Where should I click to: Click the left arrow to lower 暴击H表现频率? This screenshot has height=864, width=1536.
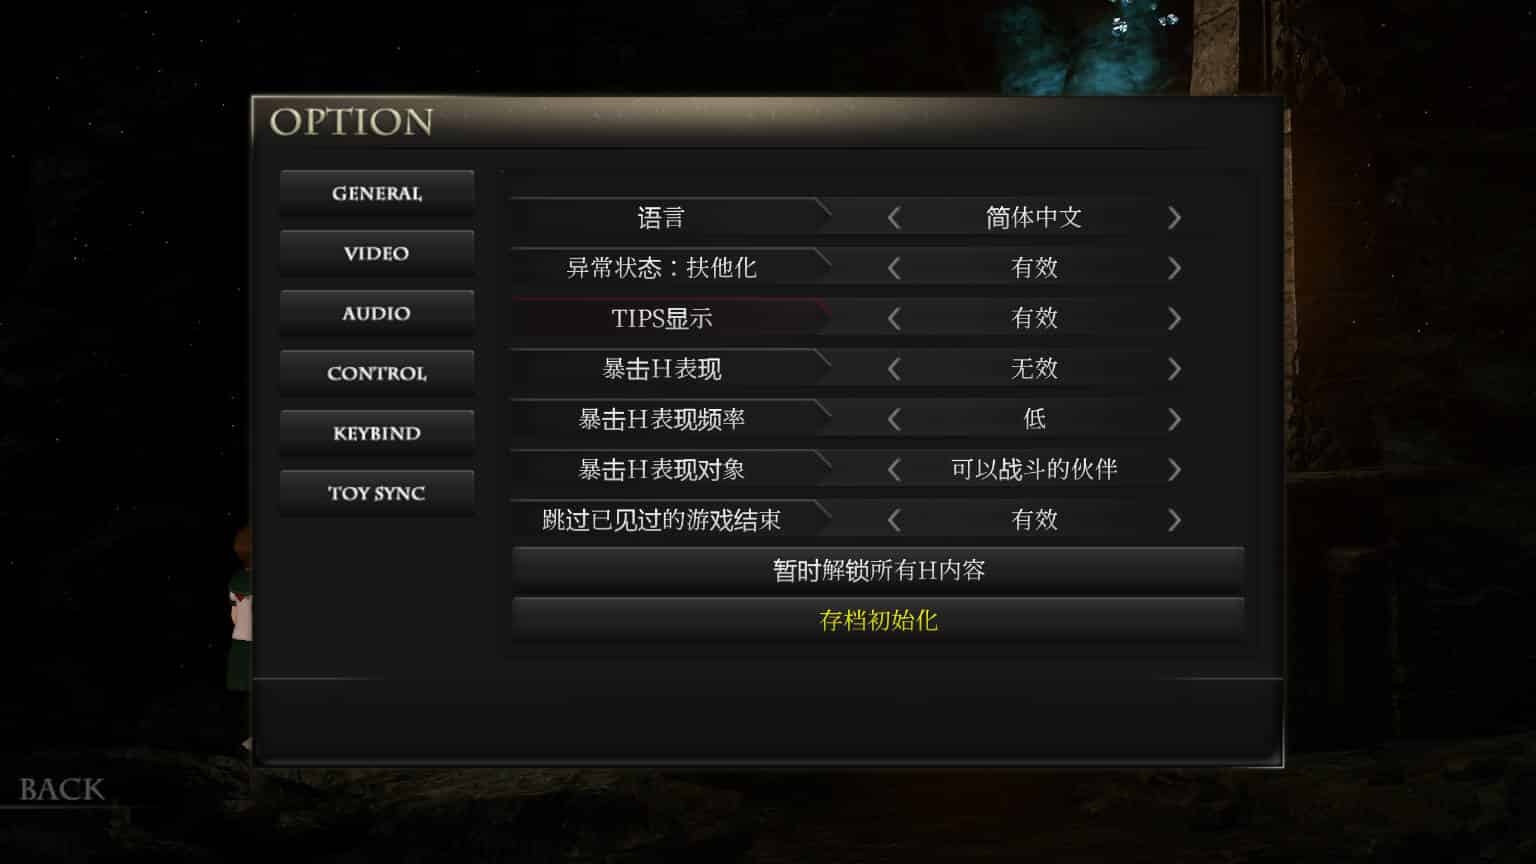click(x=894, y=419)
